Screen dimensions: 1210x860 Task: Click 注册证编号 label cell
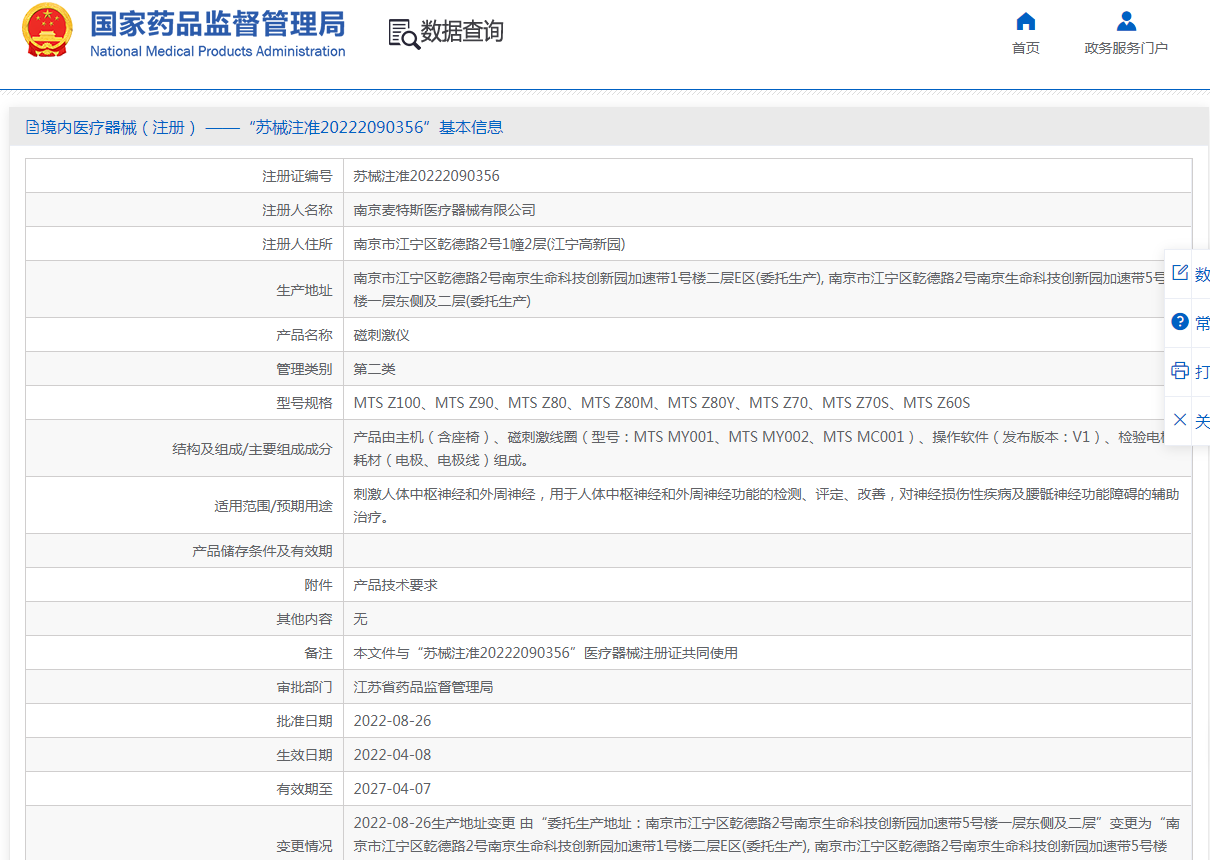(x=185, y=176)
